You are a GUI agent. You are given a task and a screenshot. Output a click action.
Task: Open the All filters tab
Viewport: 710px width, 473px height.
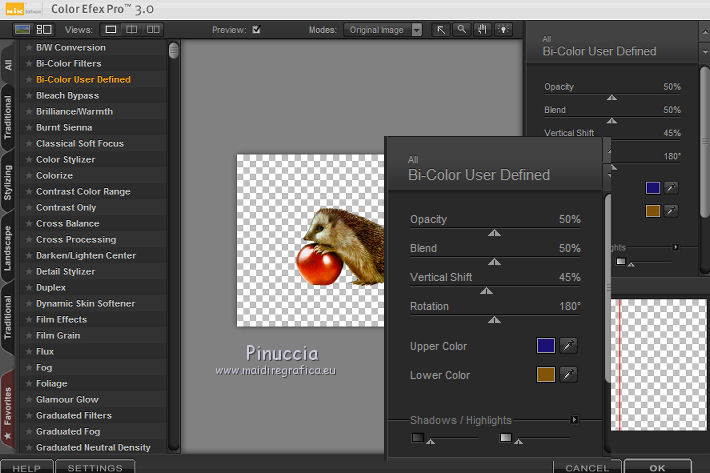(x=8, y=65)
